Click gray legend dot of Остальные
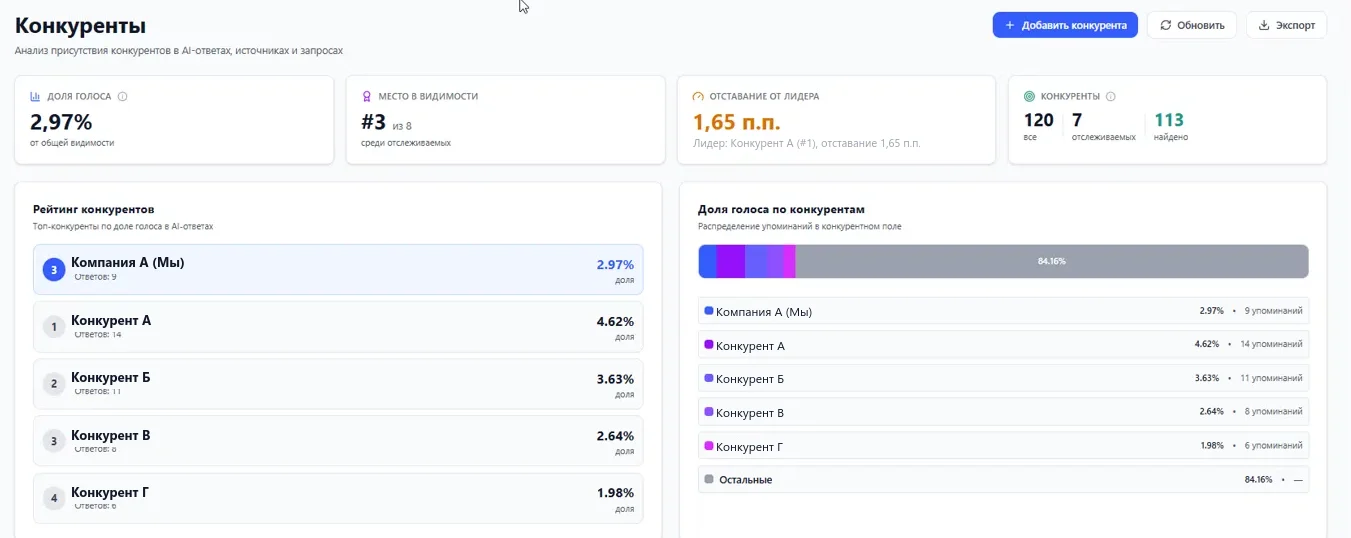1351x538 pixels. click(709, 479)
